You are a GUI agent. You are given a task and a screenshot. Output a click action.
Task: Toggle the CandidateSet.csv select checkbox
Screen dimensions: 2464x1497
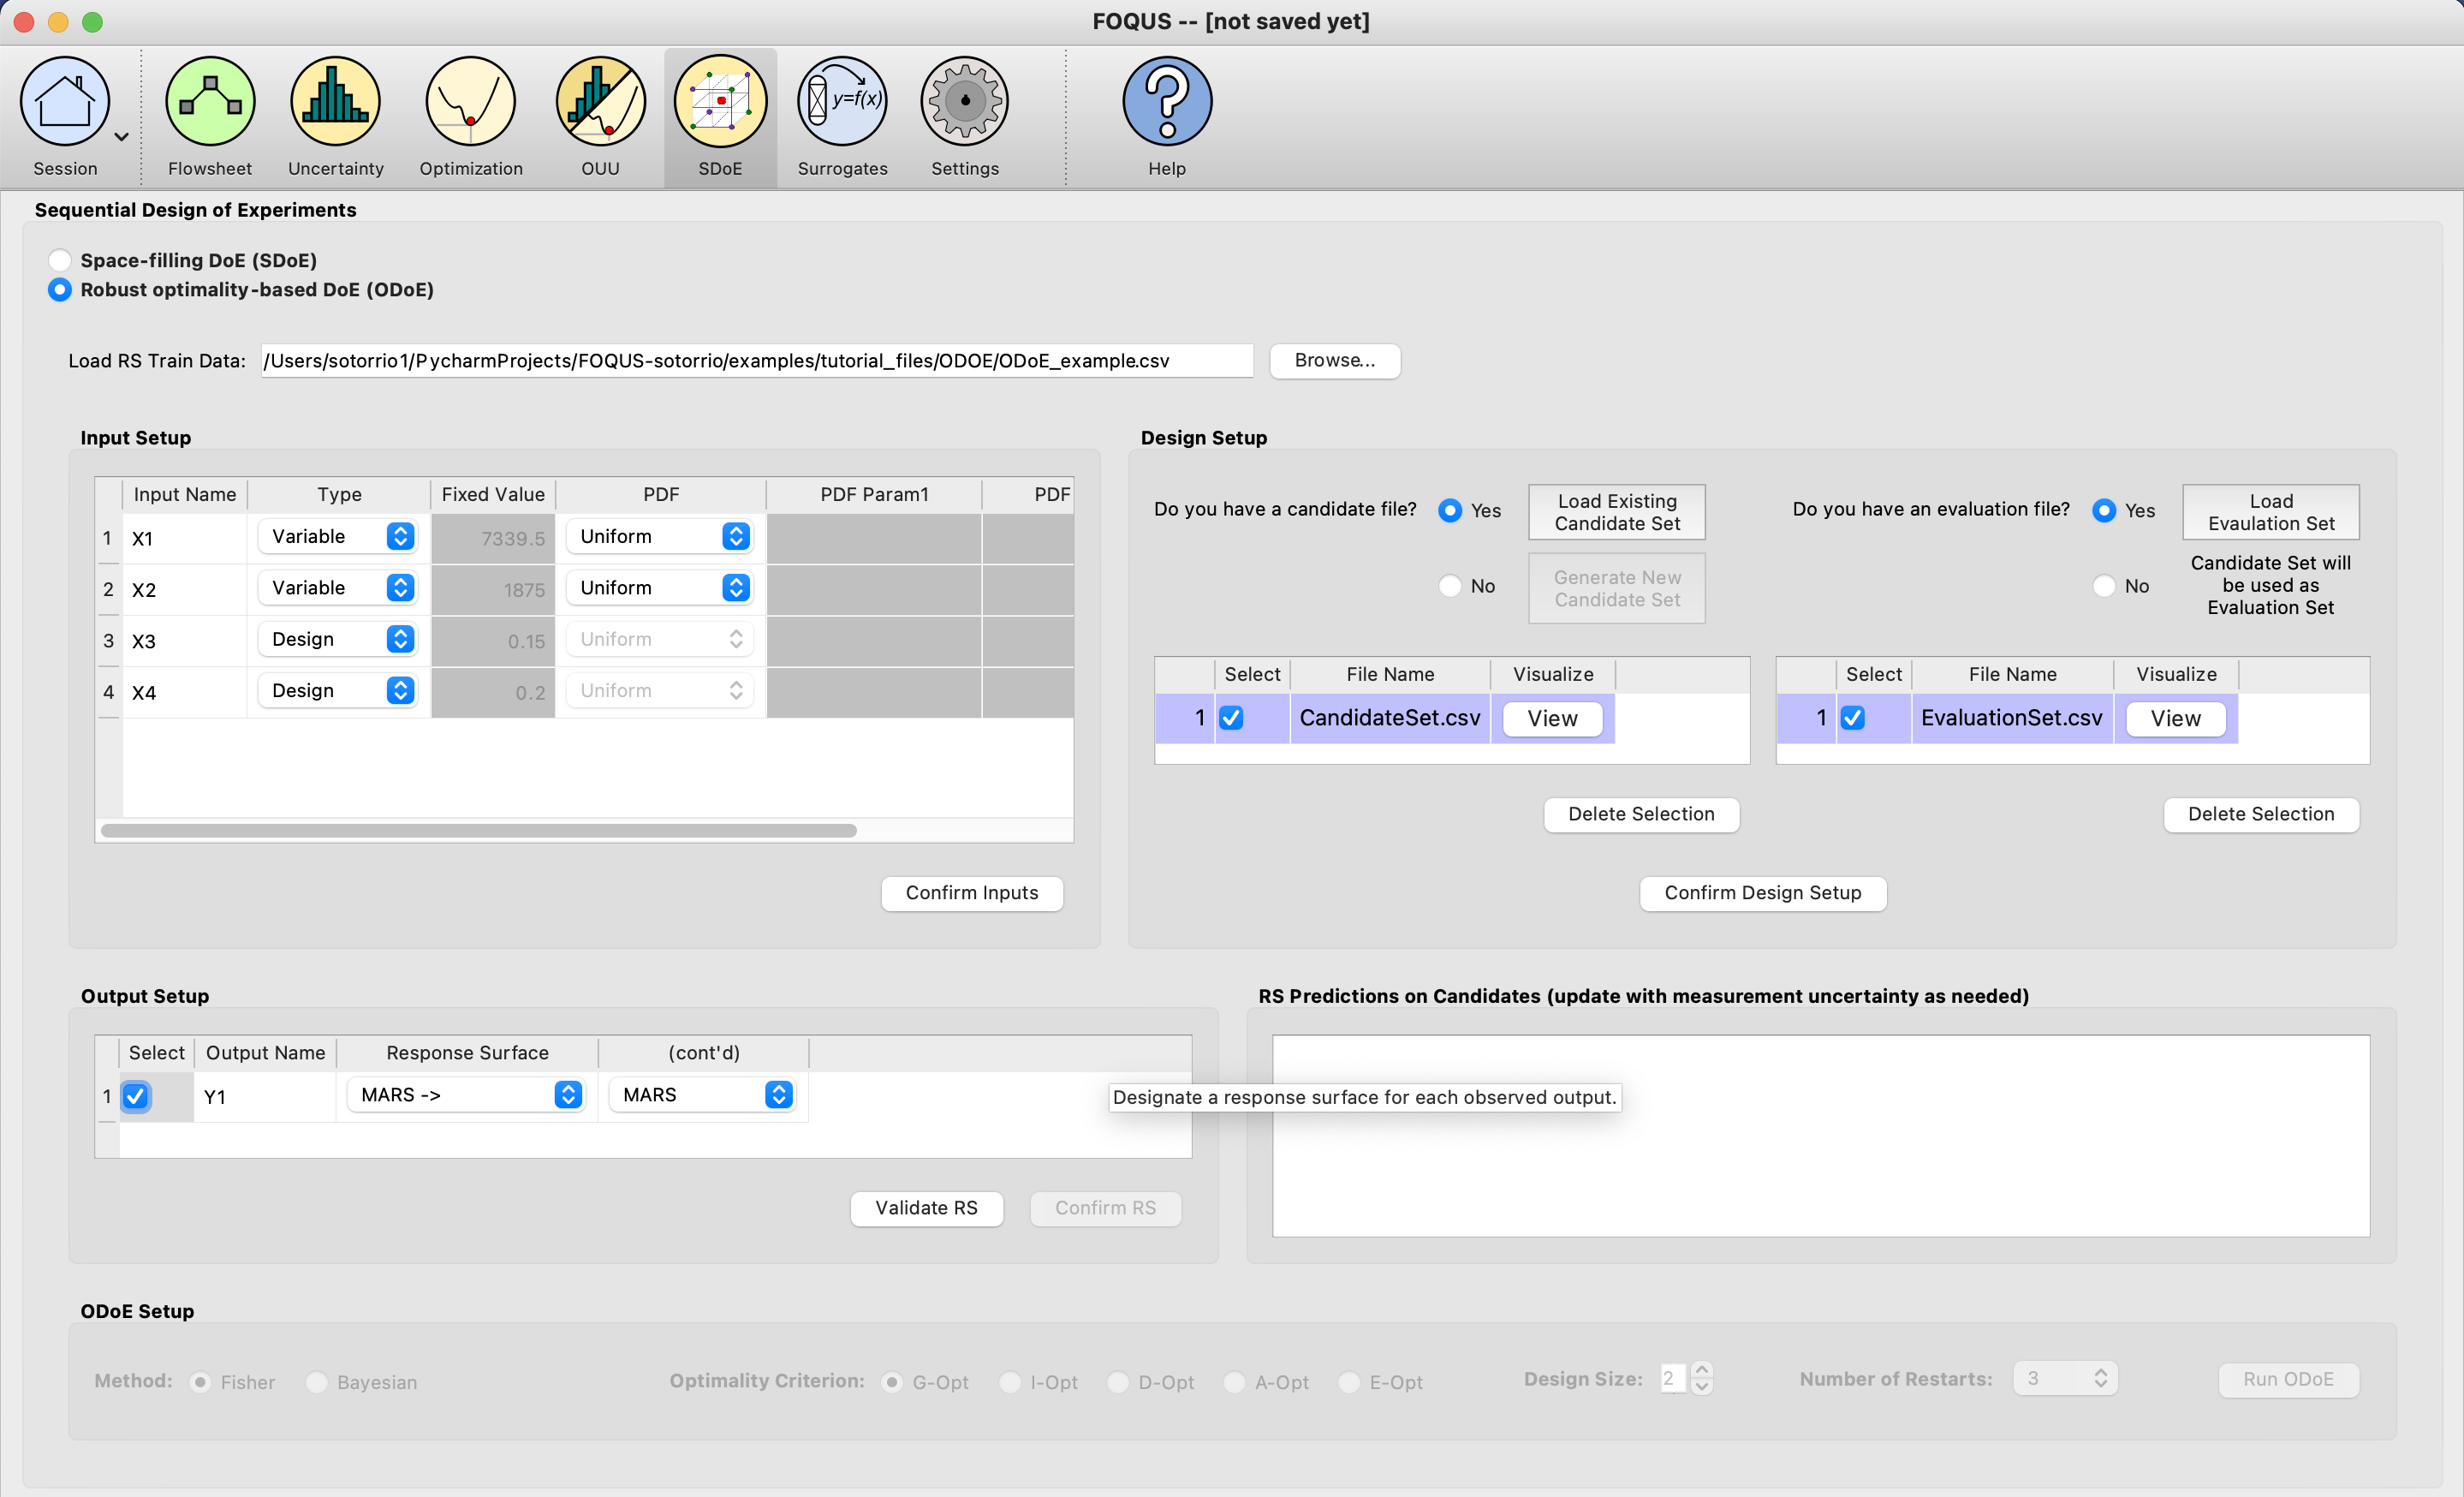click(1231, 718)
